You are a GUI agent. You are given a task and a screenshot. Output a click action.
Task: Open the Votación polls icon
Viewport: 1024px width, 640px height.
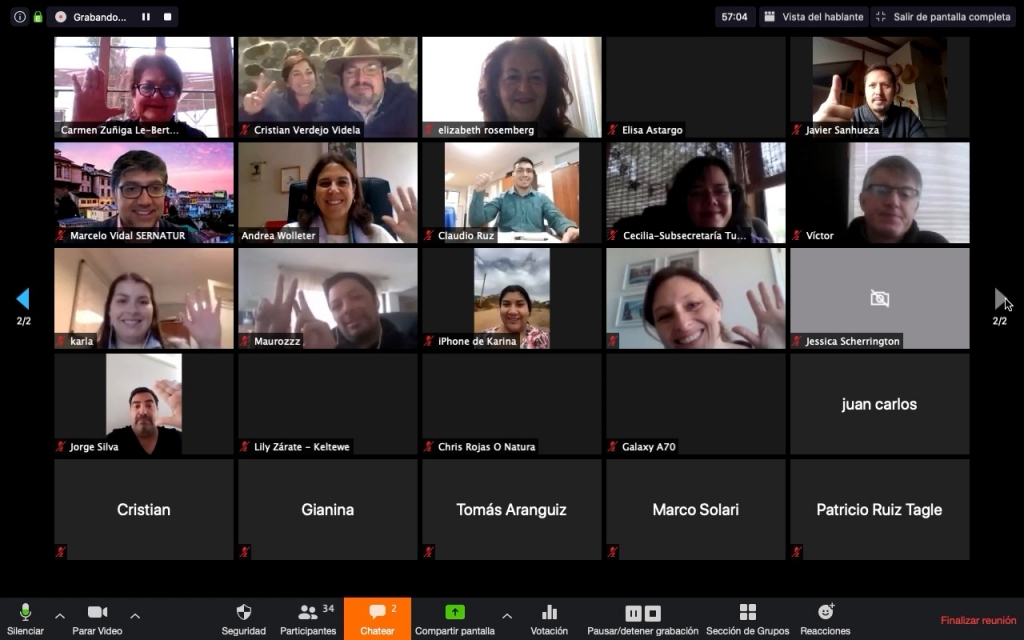point(549,613)
